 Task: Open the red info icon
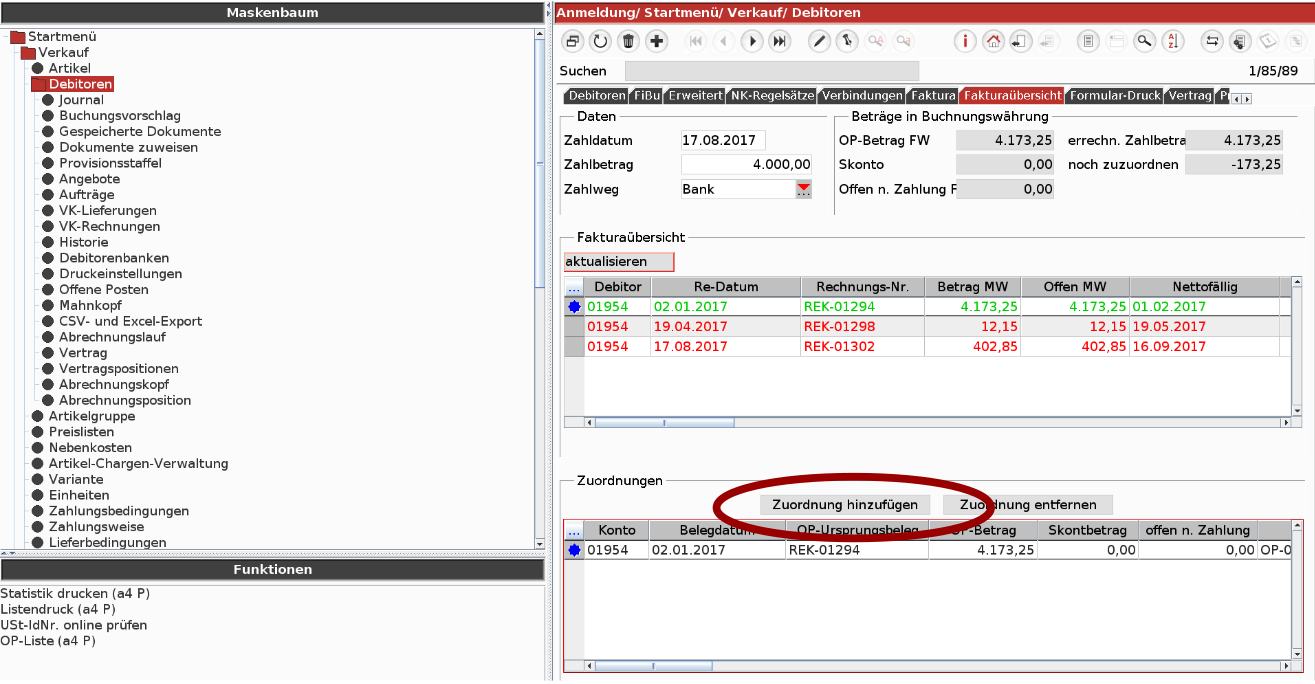(x=965, y=41)
